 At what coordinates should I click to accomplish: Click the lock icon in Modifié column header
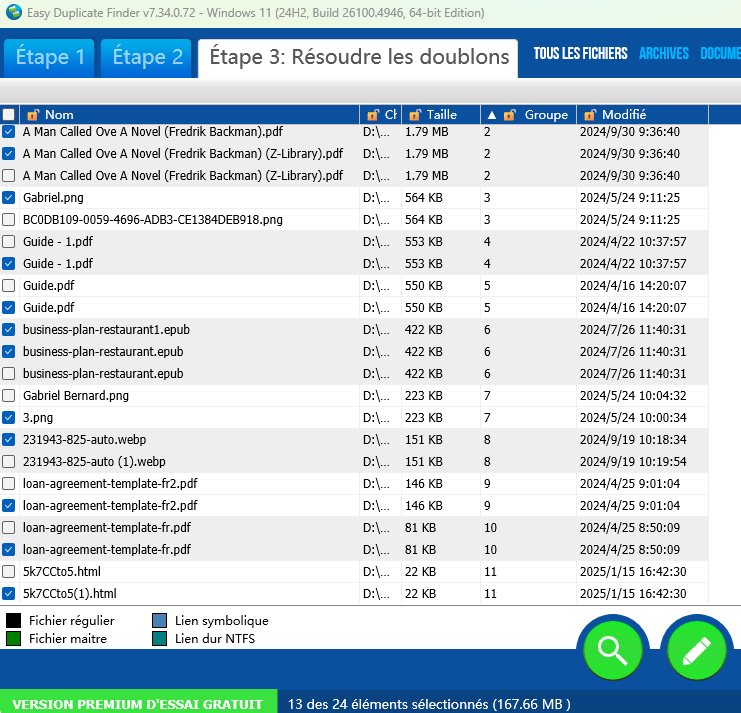590,115
